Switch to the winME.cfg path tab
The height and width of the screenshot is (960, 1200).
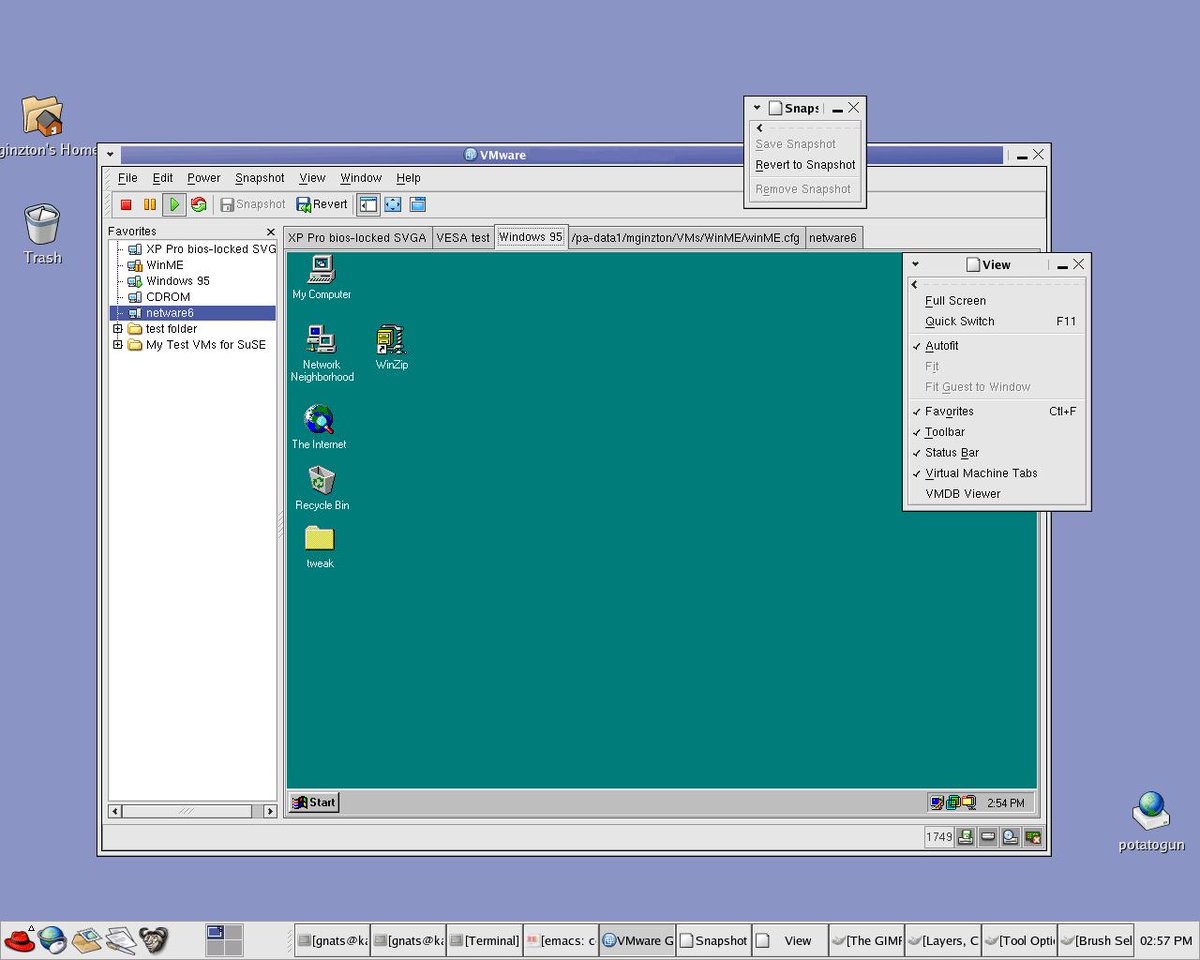[686, 238]
